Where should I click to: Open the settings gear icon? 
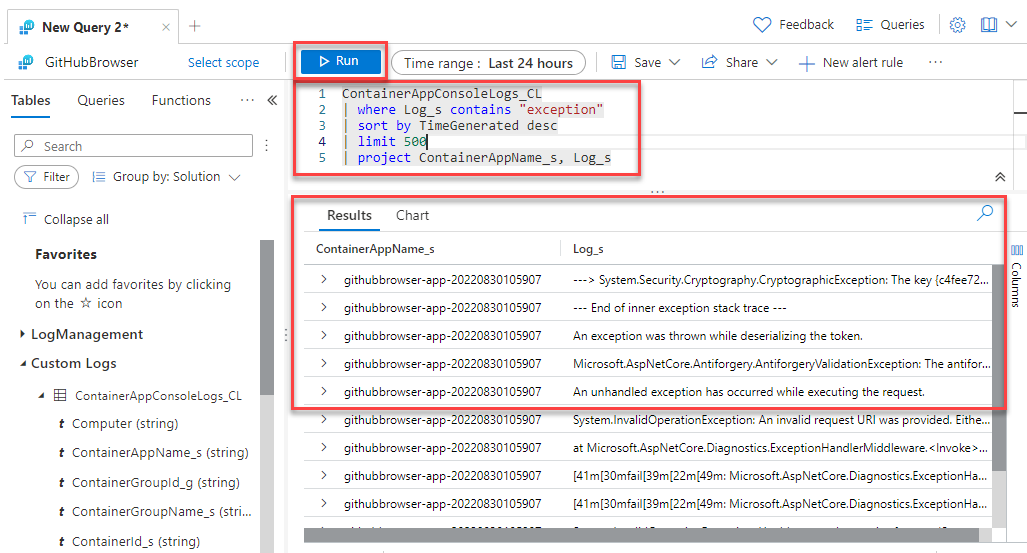(x=957, y=25)
